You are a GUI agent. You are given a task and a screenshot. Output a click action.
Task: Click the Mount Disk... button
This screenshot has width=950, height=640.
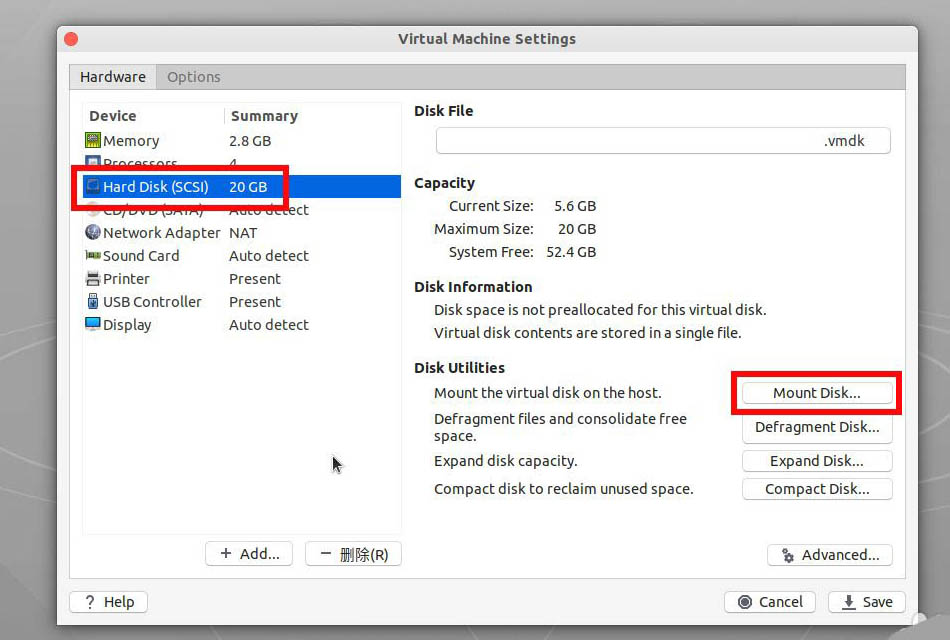click(817, 393)
